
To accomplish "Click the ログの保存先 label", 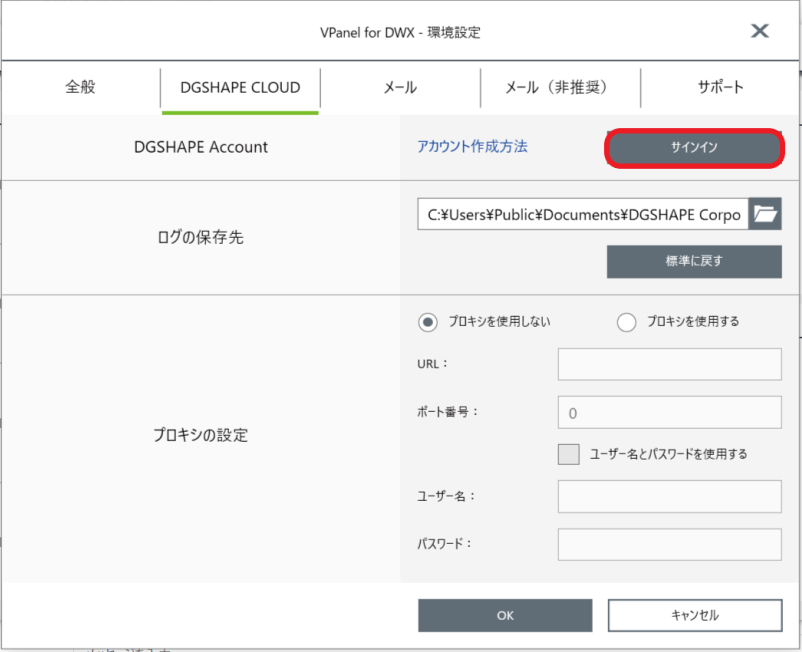I will click(x=200, y=237).
